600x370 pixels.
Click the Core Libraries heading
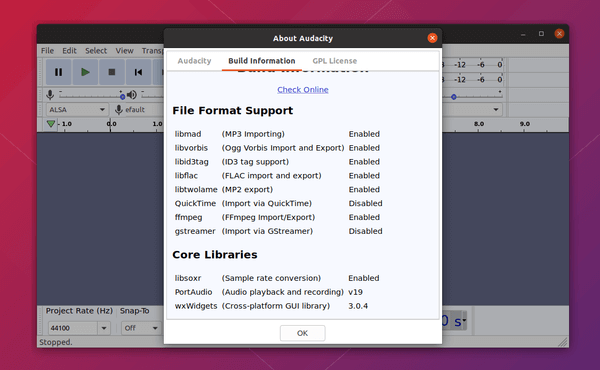215,254
